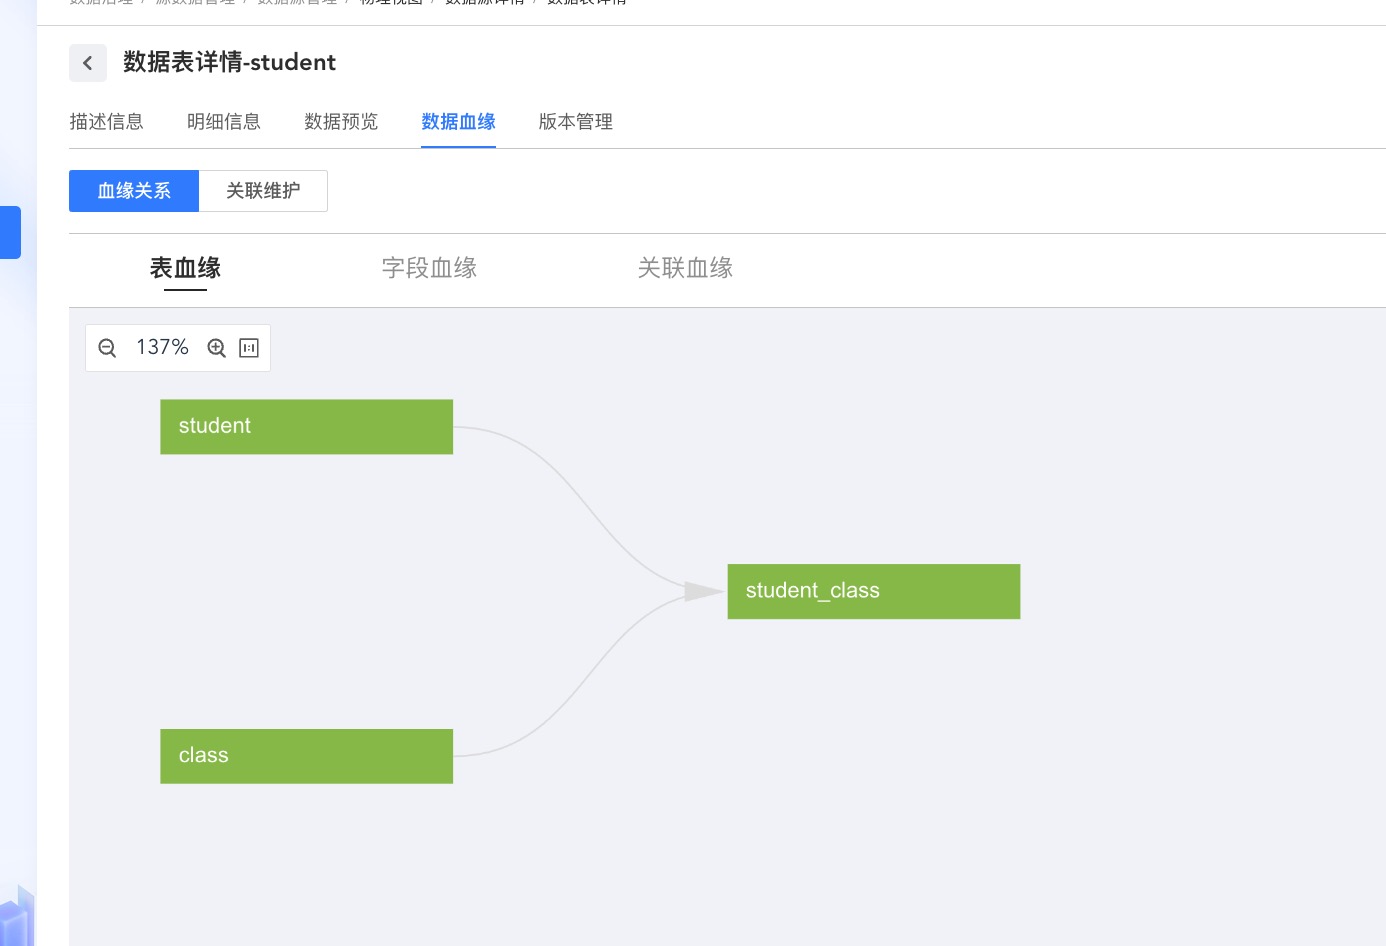Go to the 版本管理 tab
Screen dimensions: 1386x946
point(576,122)
